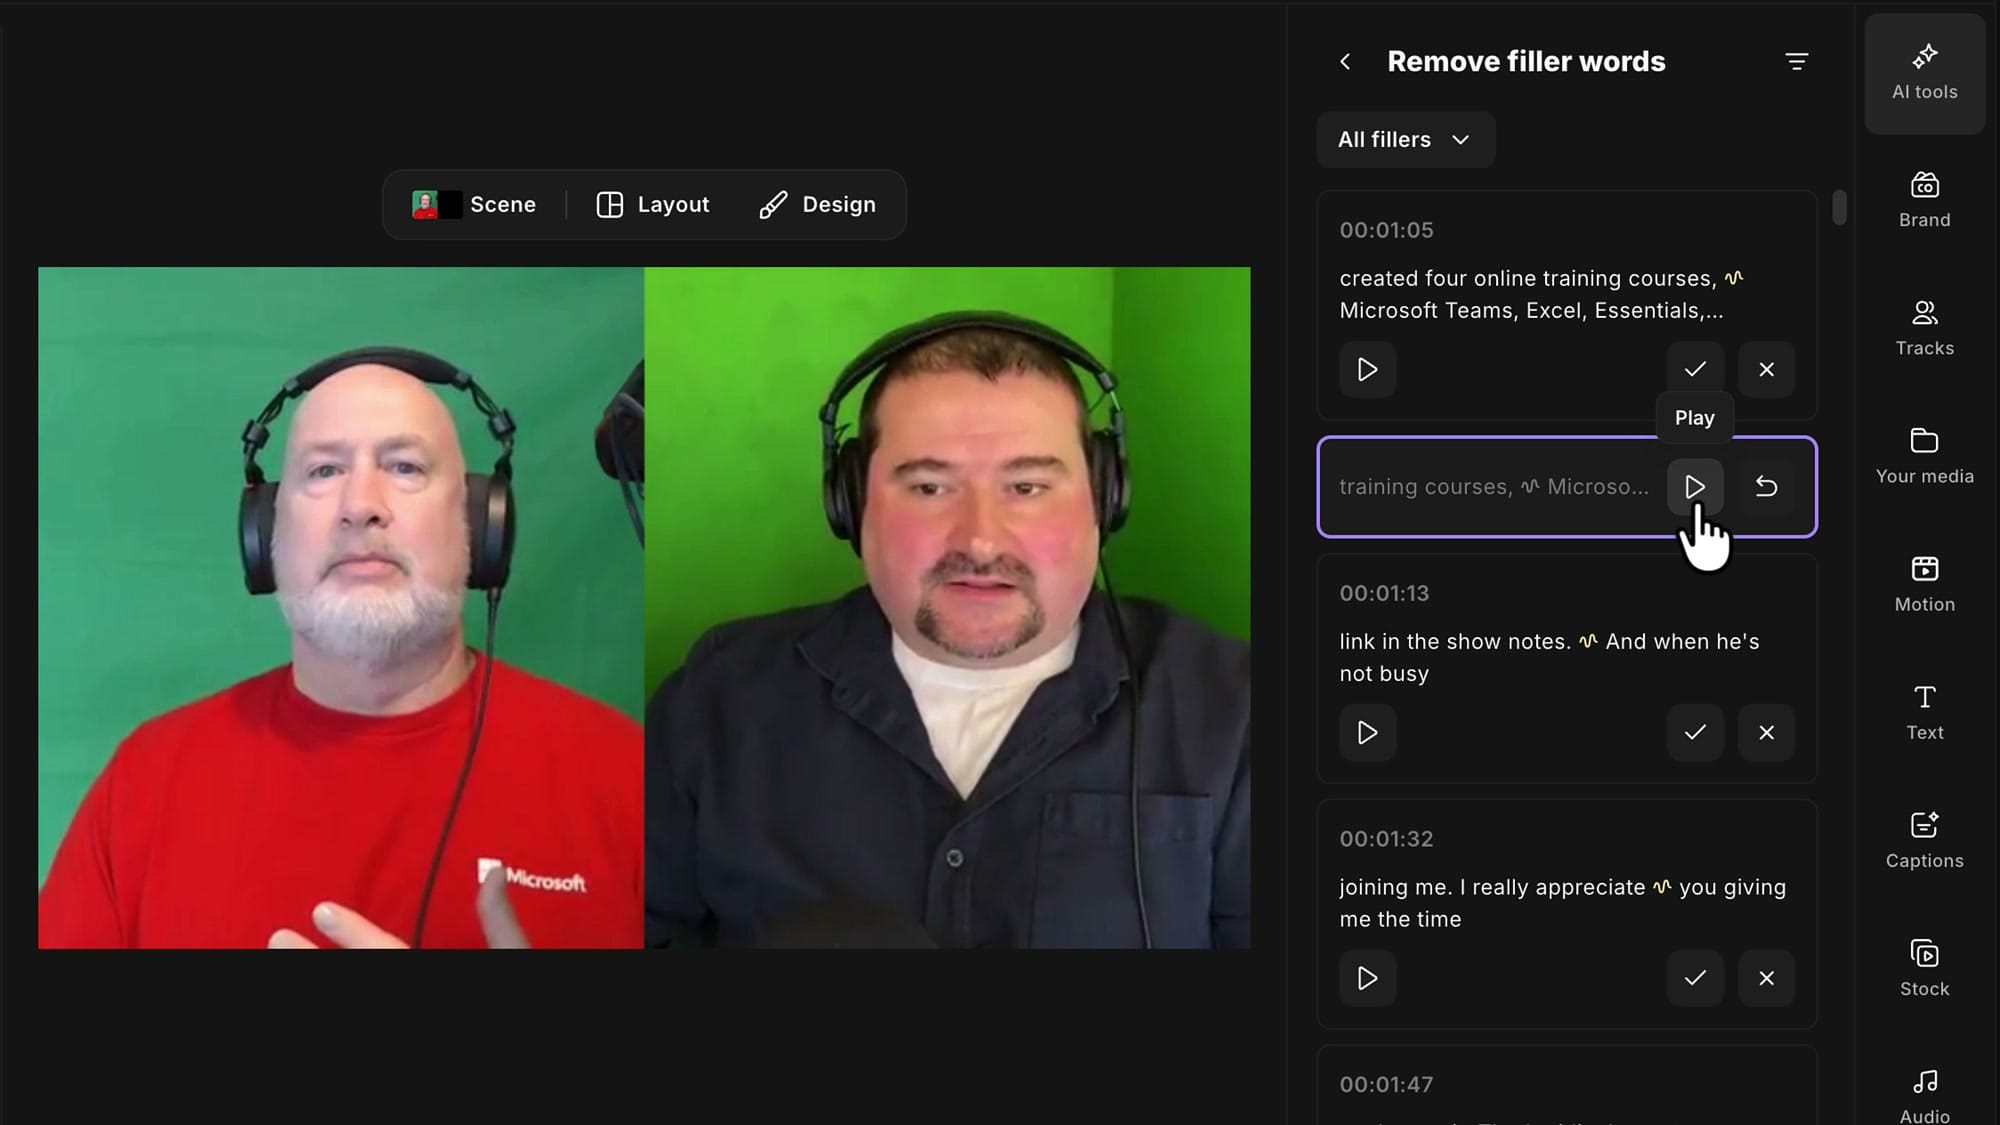
Task: Play the 00:01:13 filler clip
Action: click(1367, 732)
